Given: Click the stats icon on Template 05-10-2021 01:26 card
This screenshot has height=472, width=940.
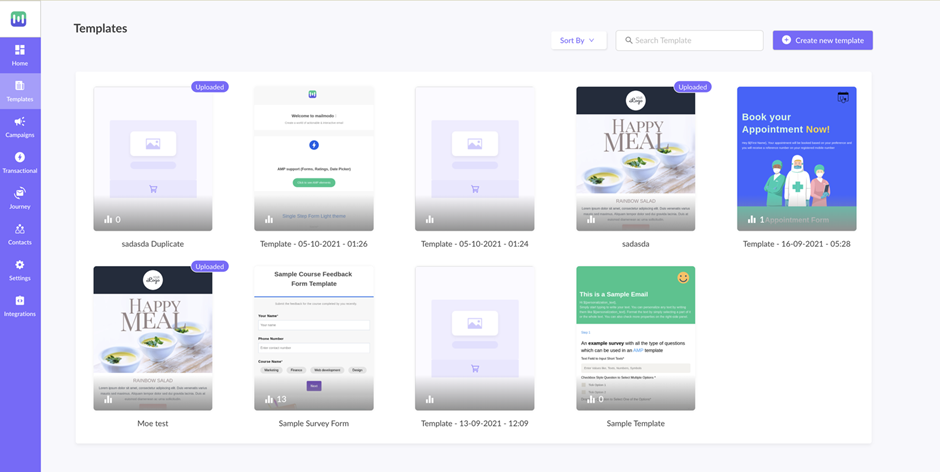Looking at the screenshot, I should click(269, 220).
